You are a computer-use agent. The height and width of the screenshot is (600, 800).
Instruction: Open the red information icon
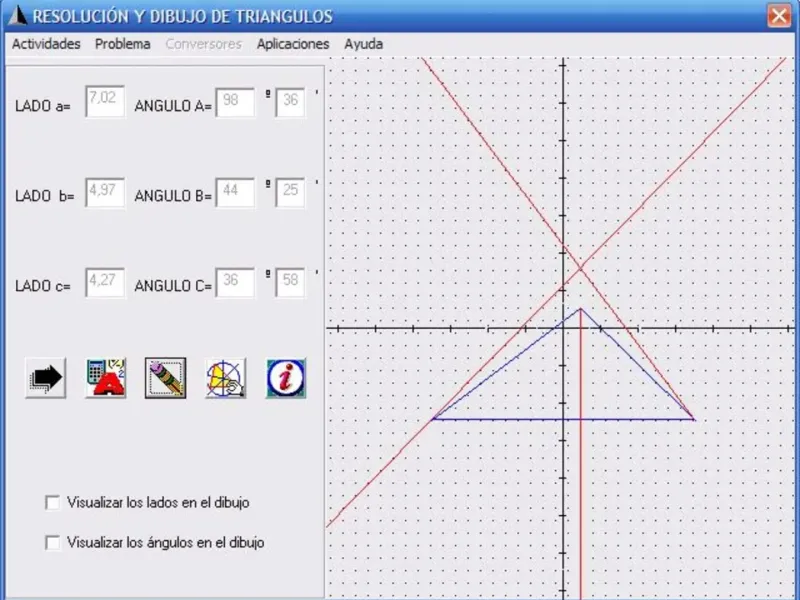pos(286,378)
